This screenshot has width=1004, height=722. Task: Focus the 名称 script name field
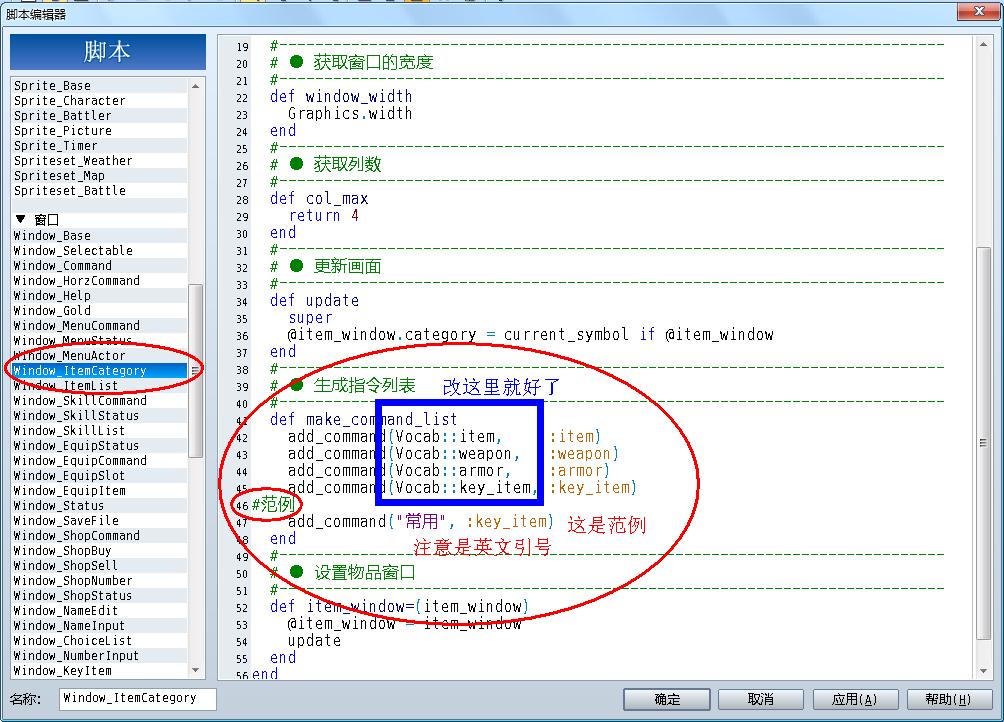pos(138,698)
